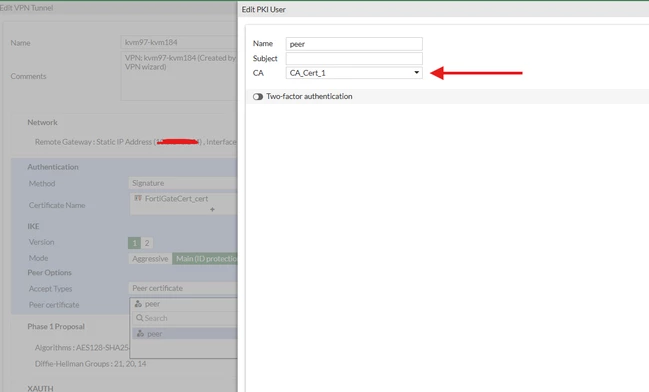Click the Phase 1 Proposal section heading

coord(56,327)
